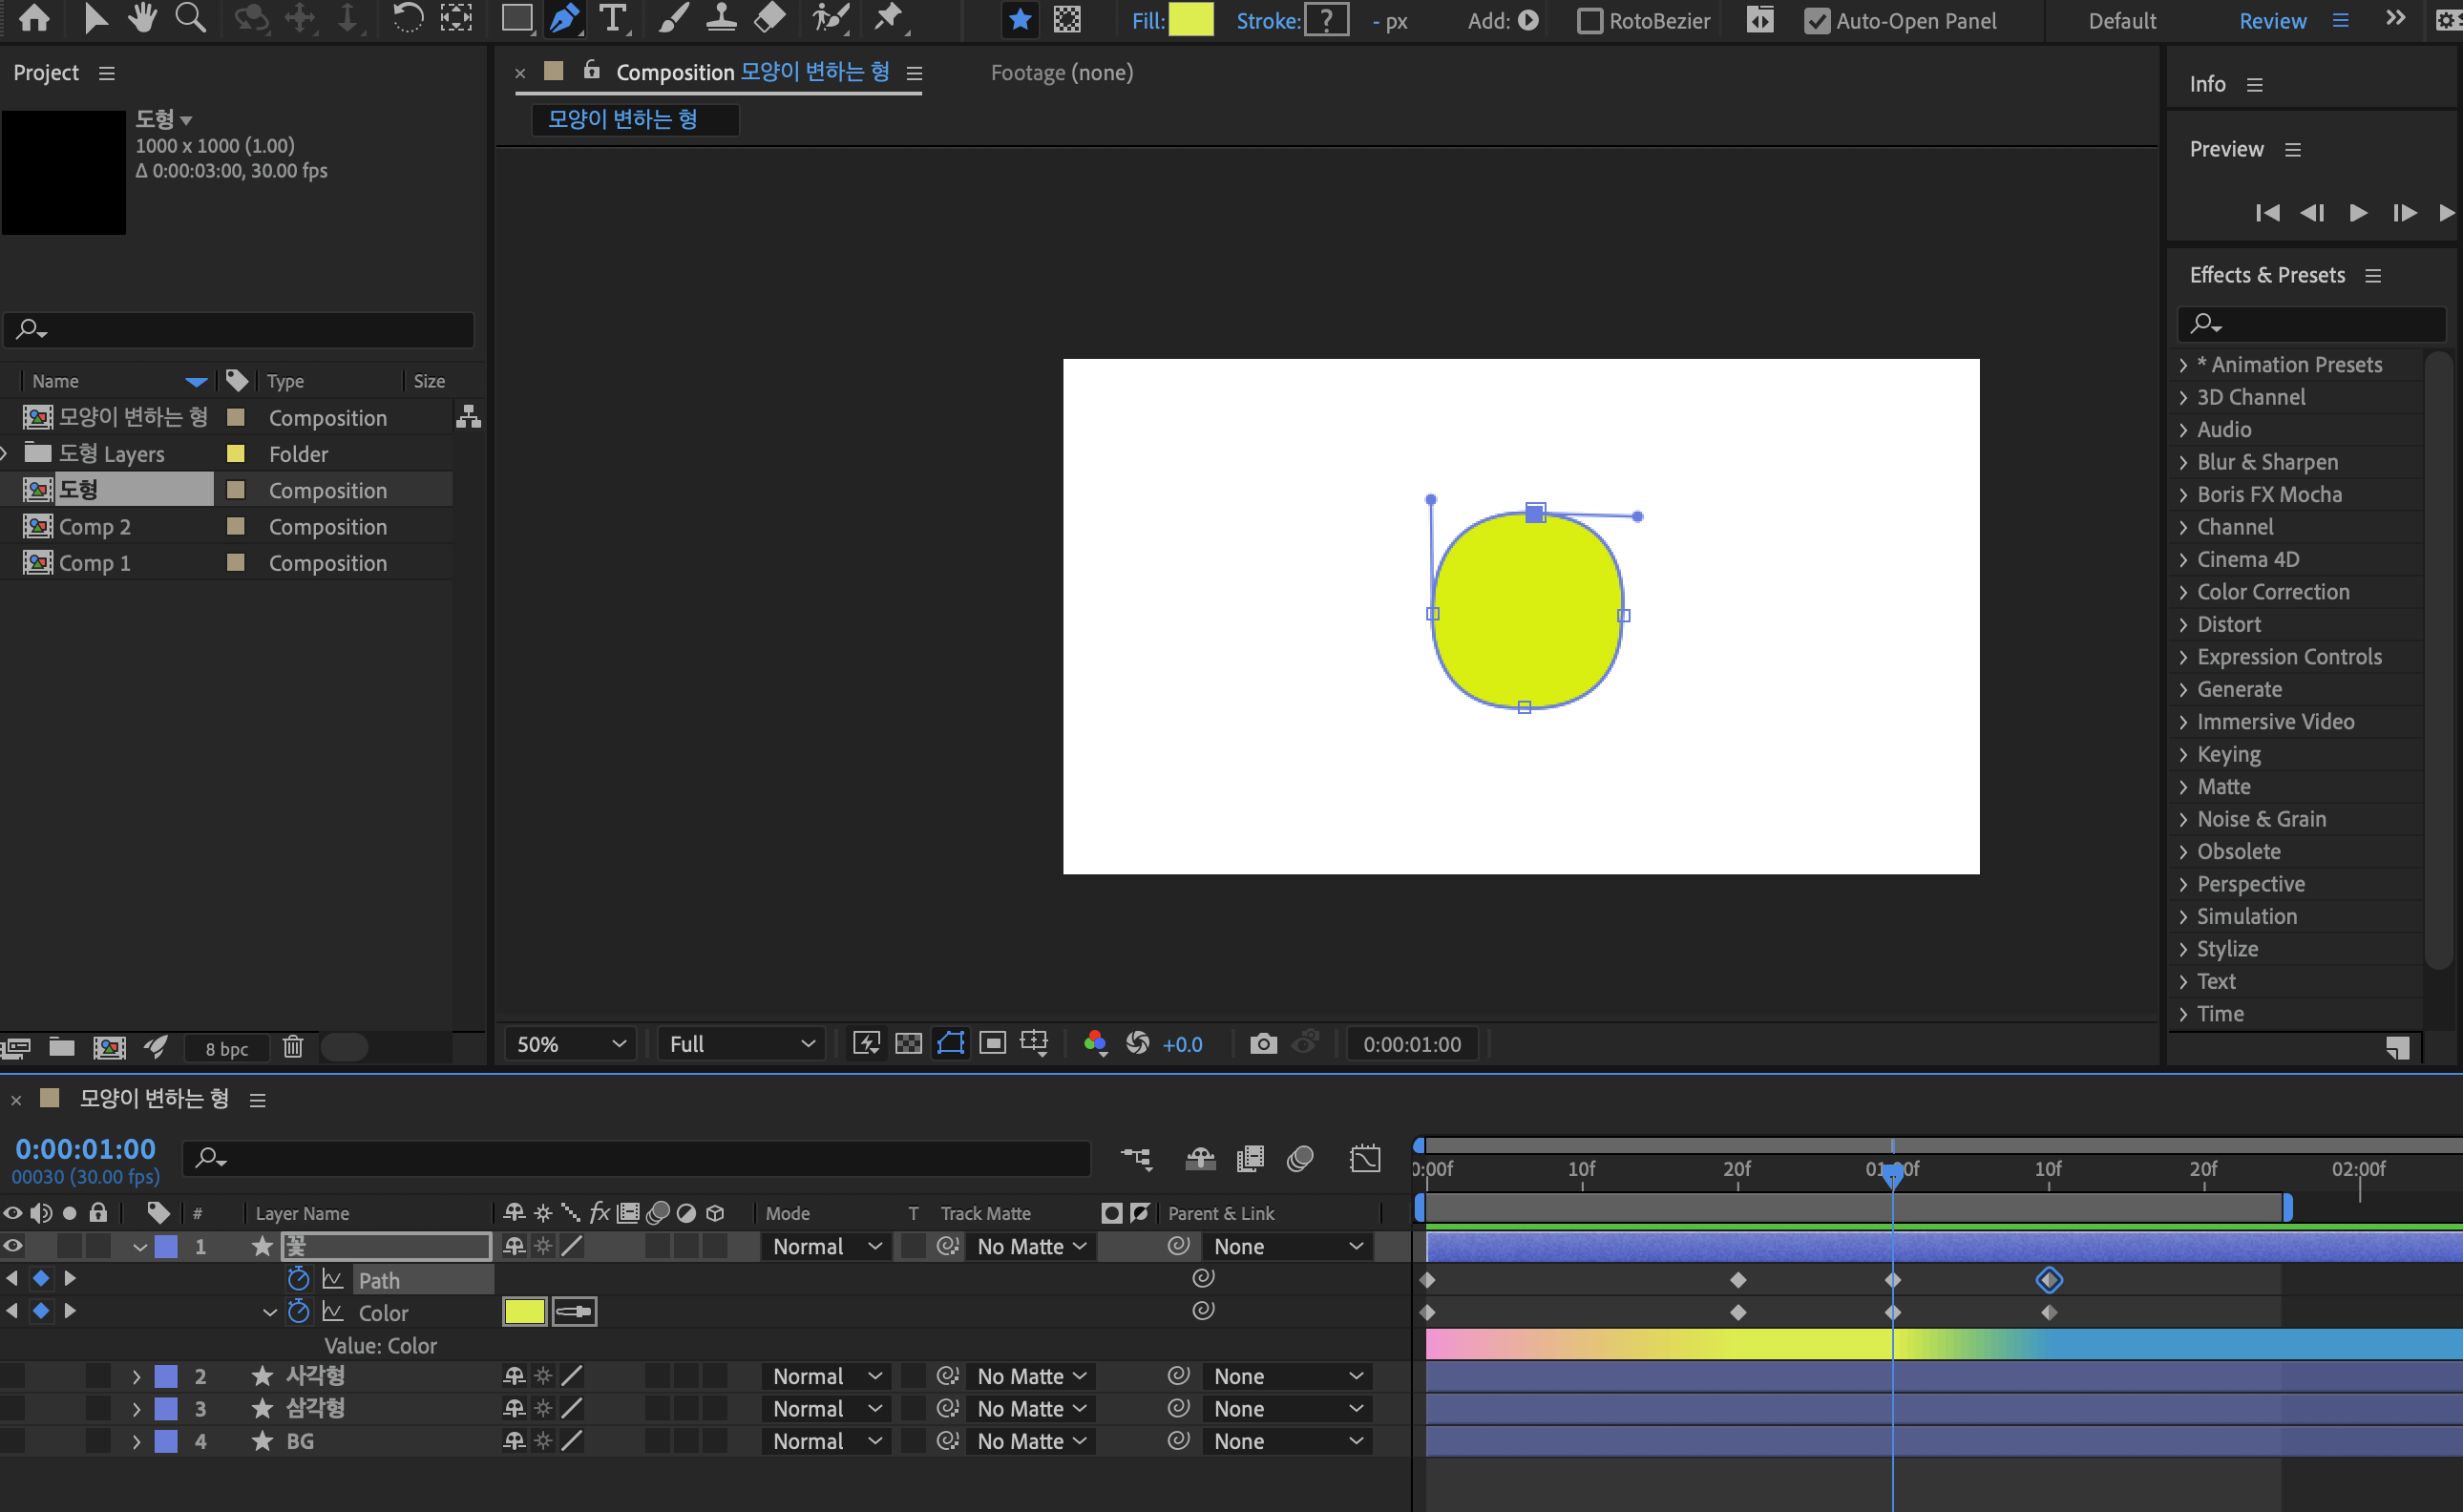Create new composition icon in Project panel
This screenshot has height=1512, width=2463.
[109, 1047]
